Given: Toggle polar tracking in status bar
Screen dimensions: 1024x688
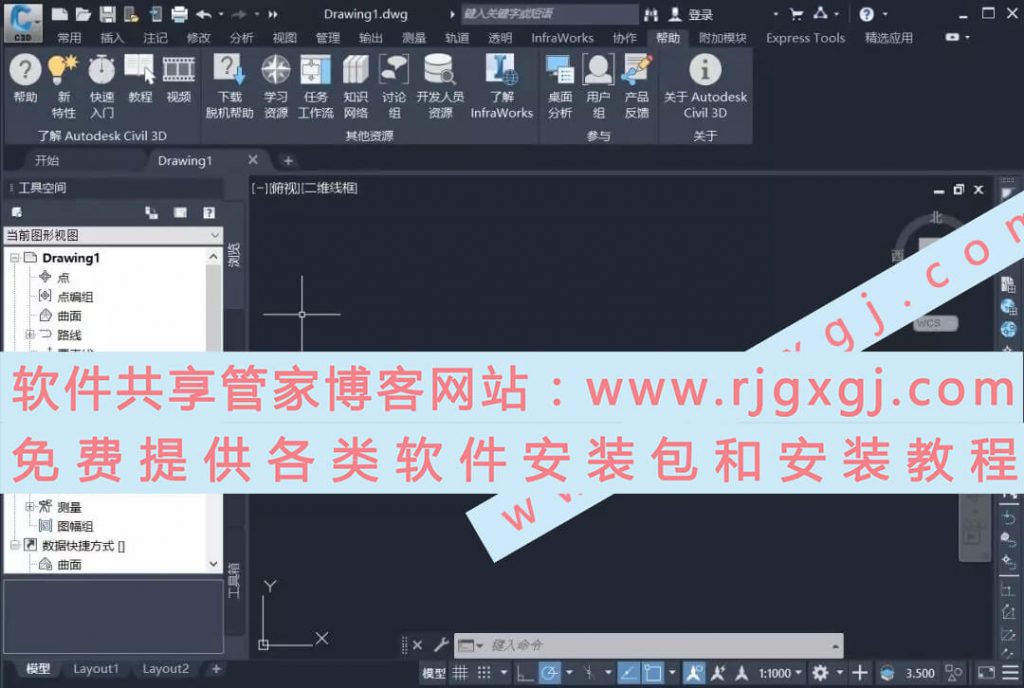Looking at the screenshot, I should (x=550, y=673).
